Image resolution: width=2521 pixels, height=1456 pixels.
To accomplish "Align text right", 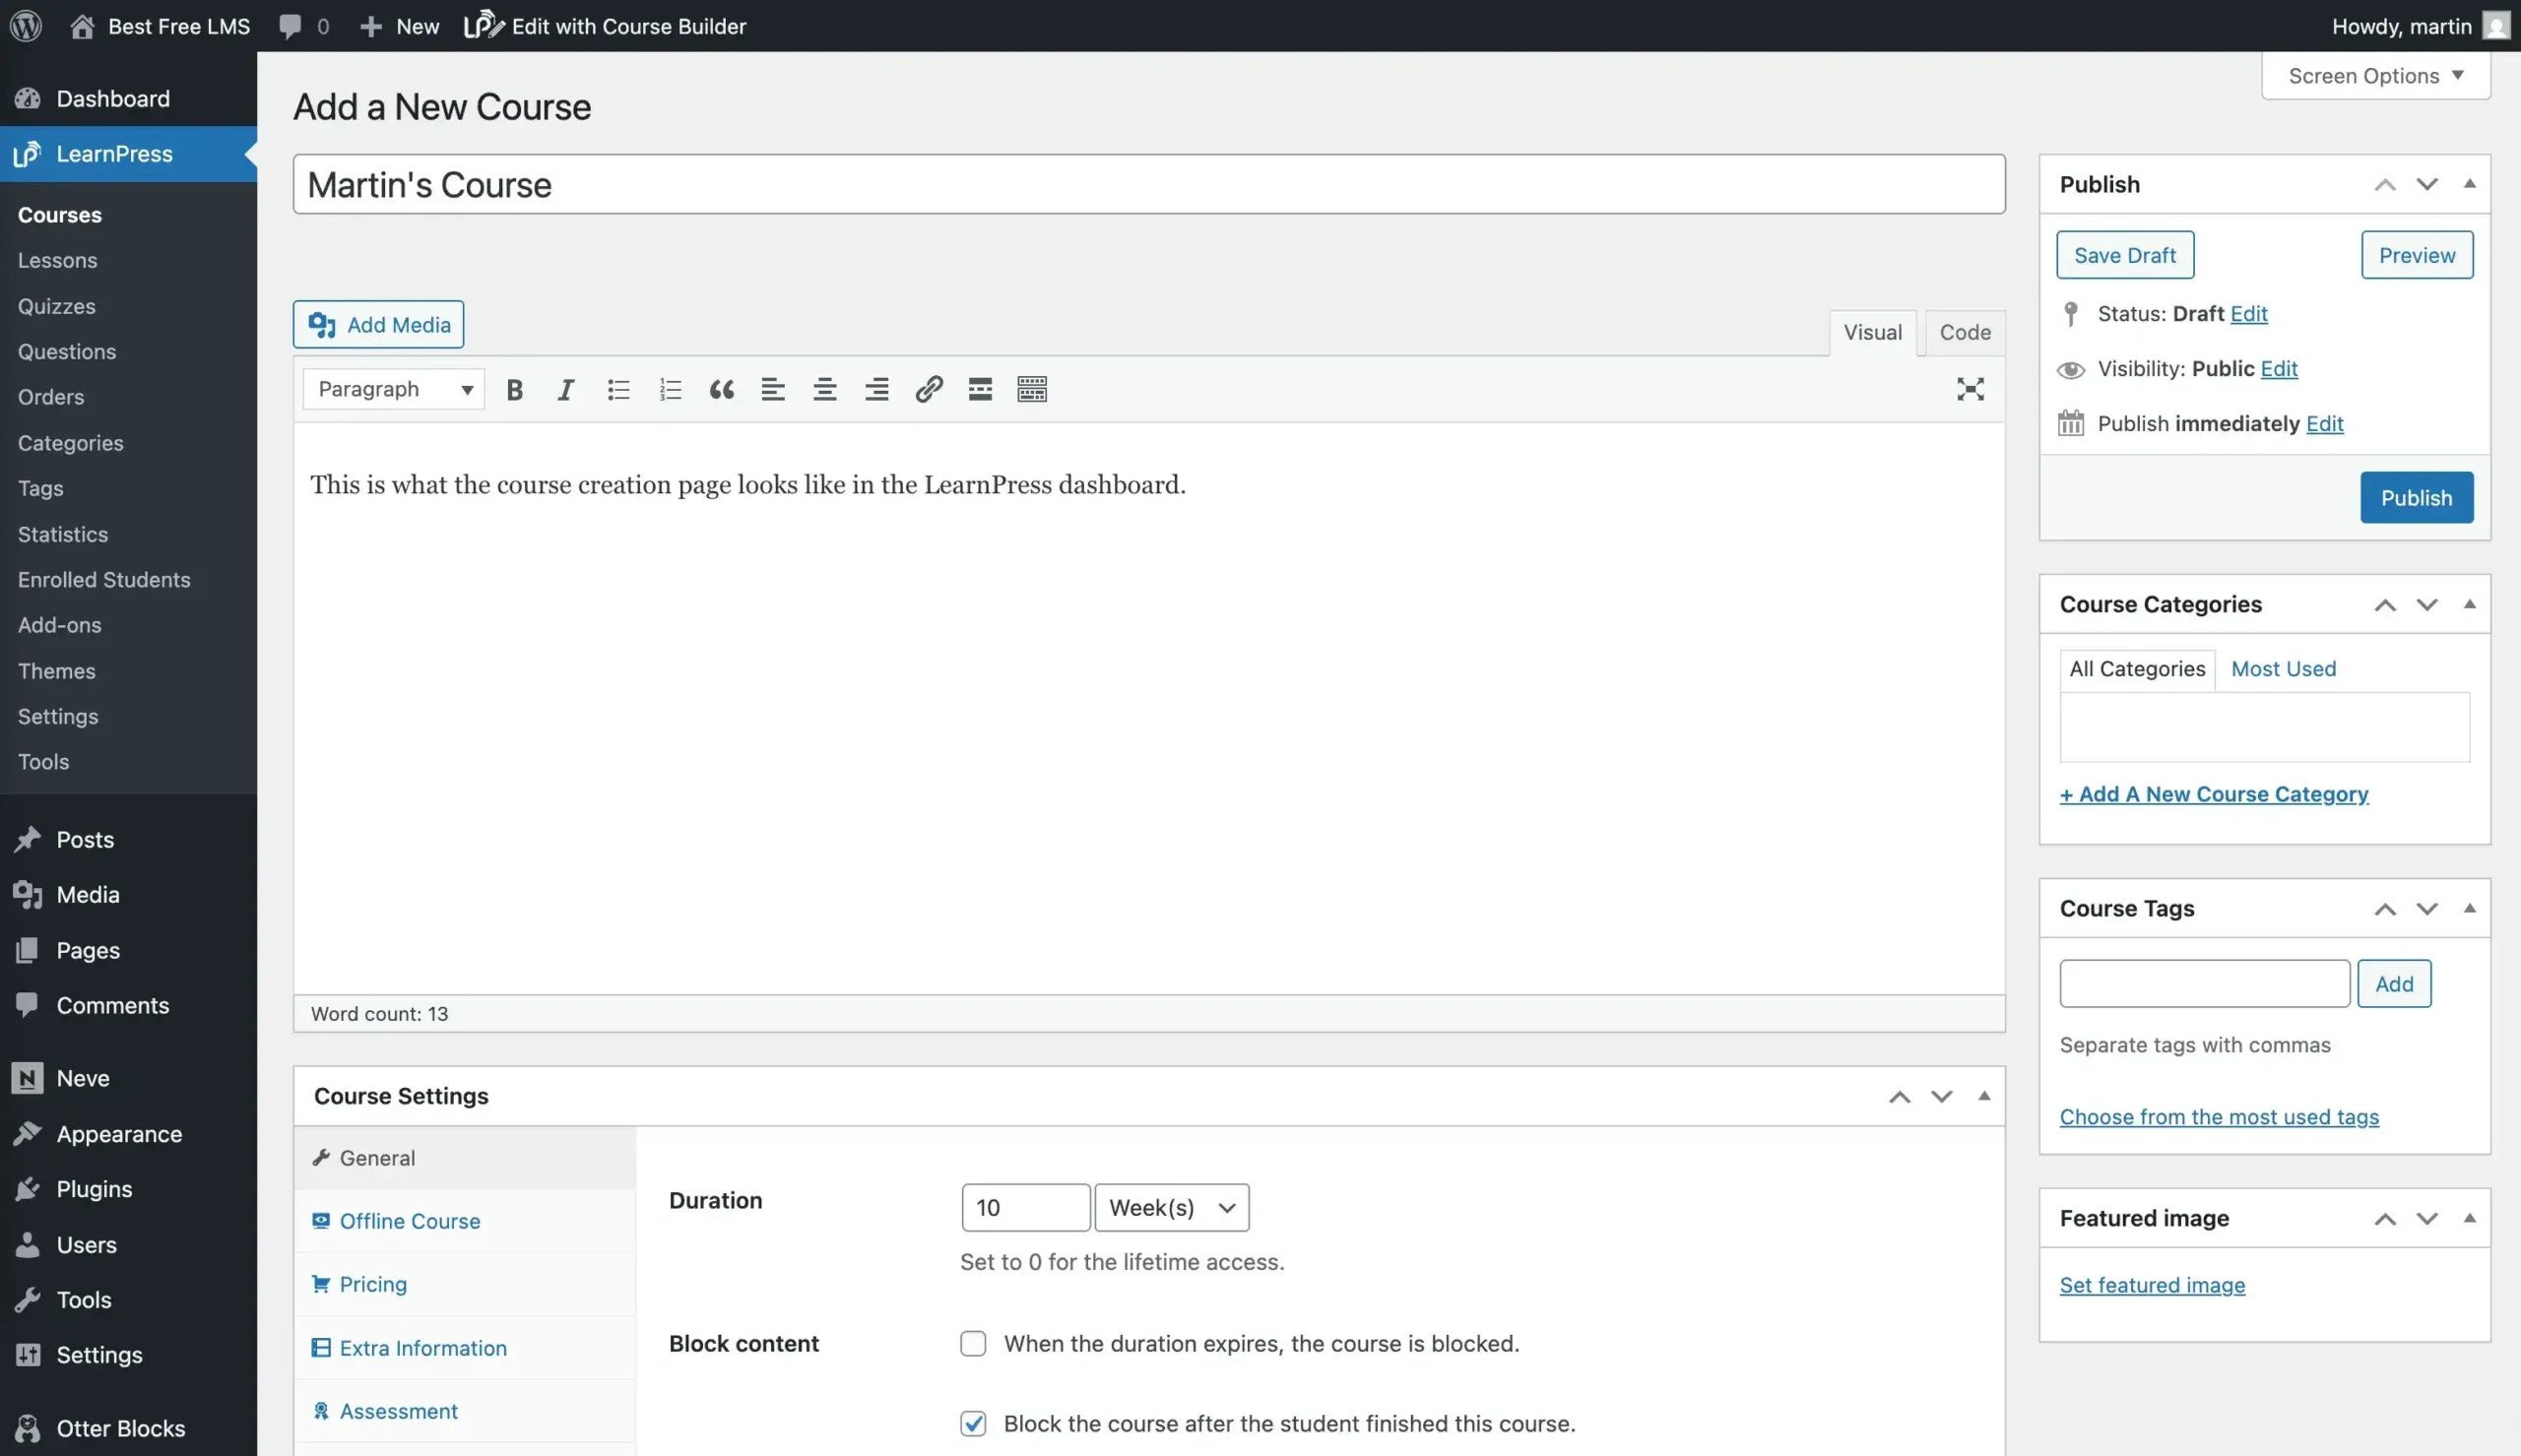I will [x=877, y=389].
